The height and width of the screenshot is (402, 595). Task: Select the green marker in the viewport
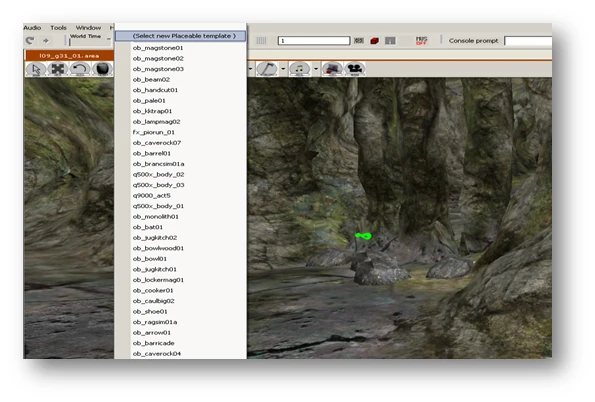363,236
